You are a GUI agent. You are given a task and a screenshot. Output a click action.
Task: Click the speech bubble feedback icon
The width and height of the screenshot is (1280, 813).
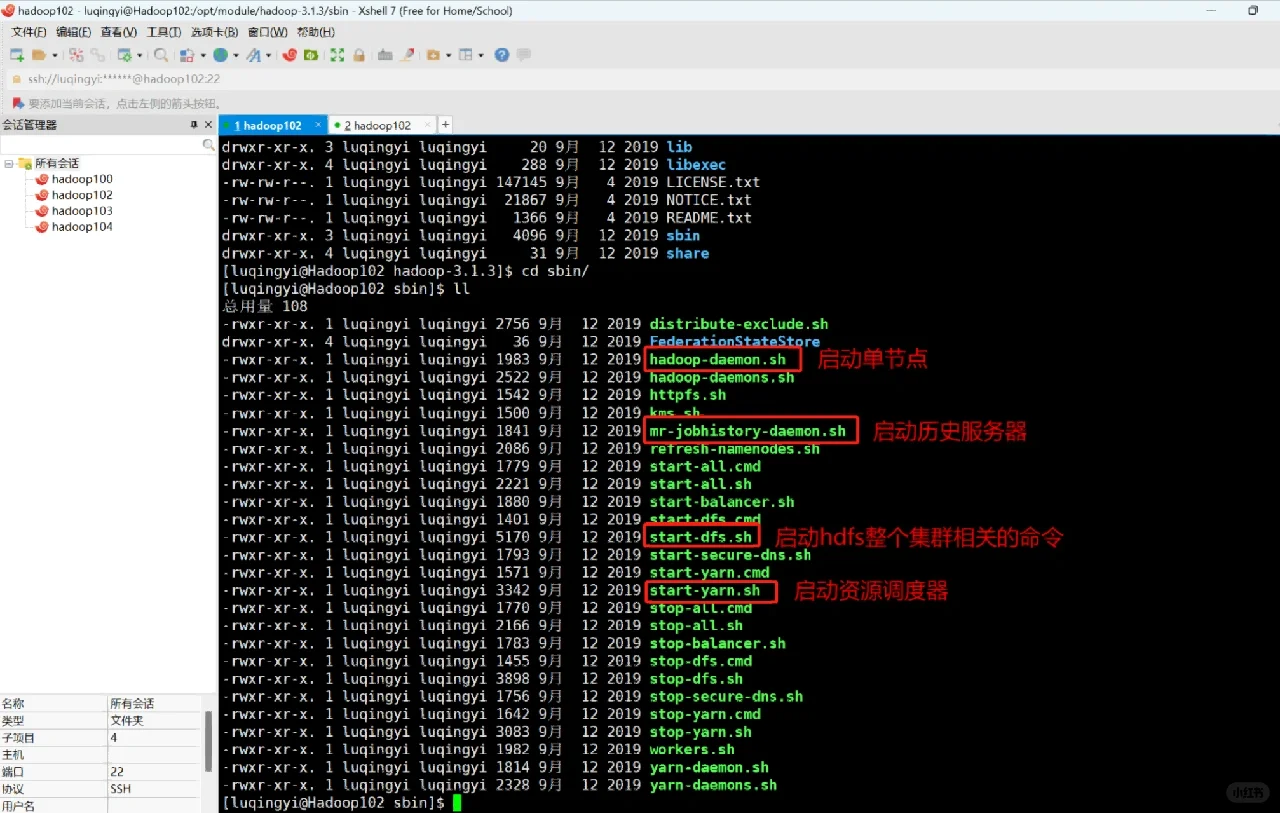pyautogui.click(x=523, y=55)
